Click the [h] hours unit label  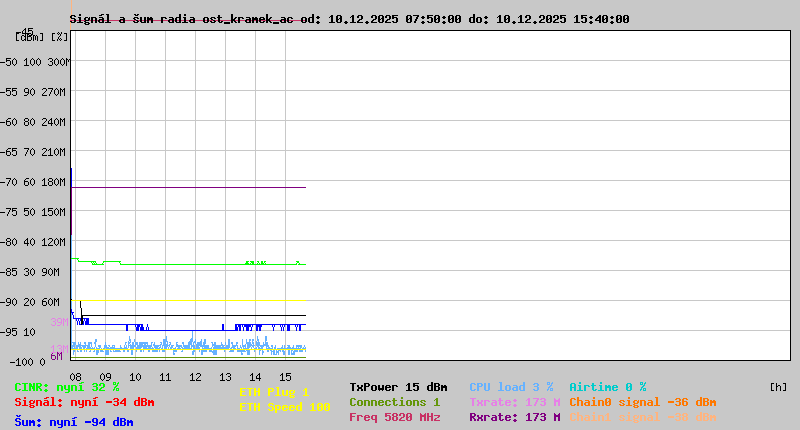778,387
